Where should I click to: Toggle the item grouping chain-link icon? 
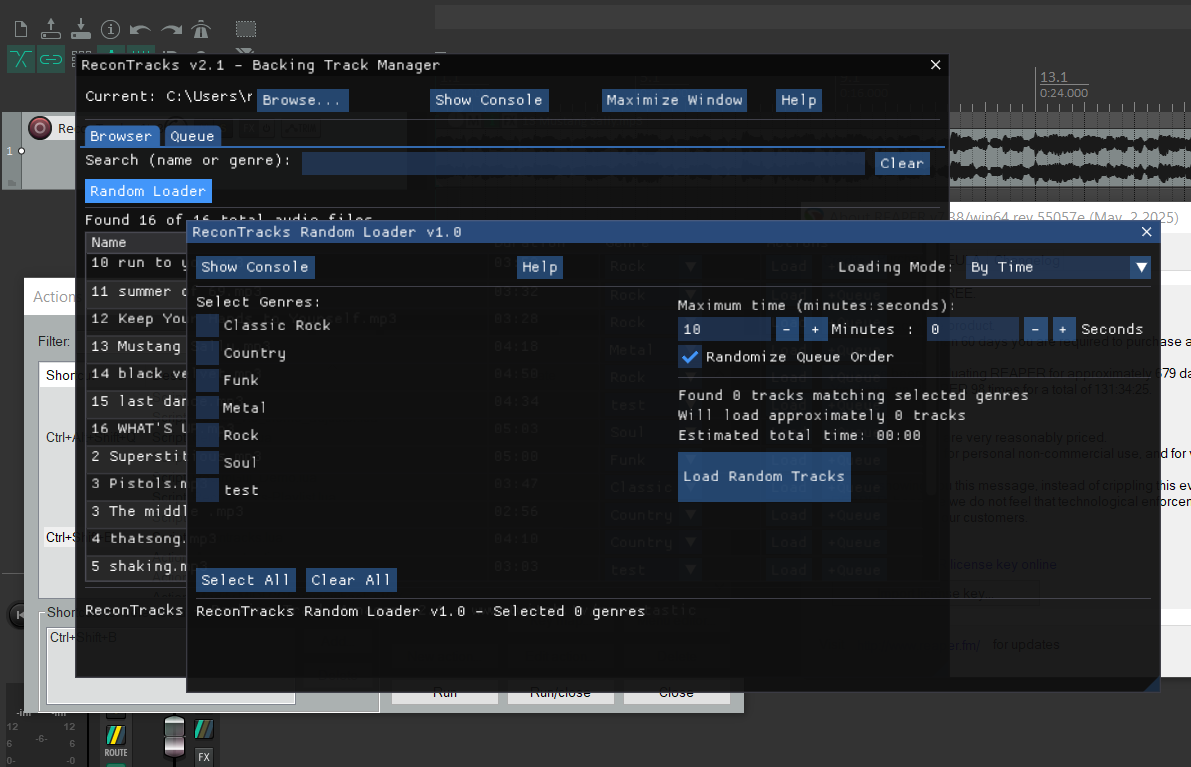51,58
